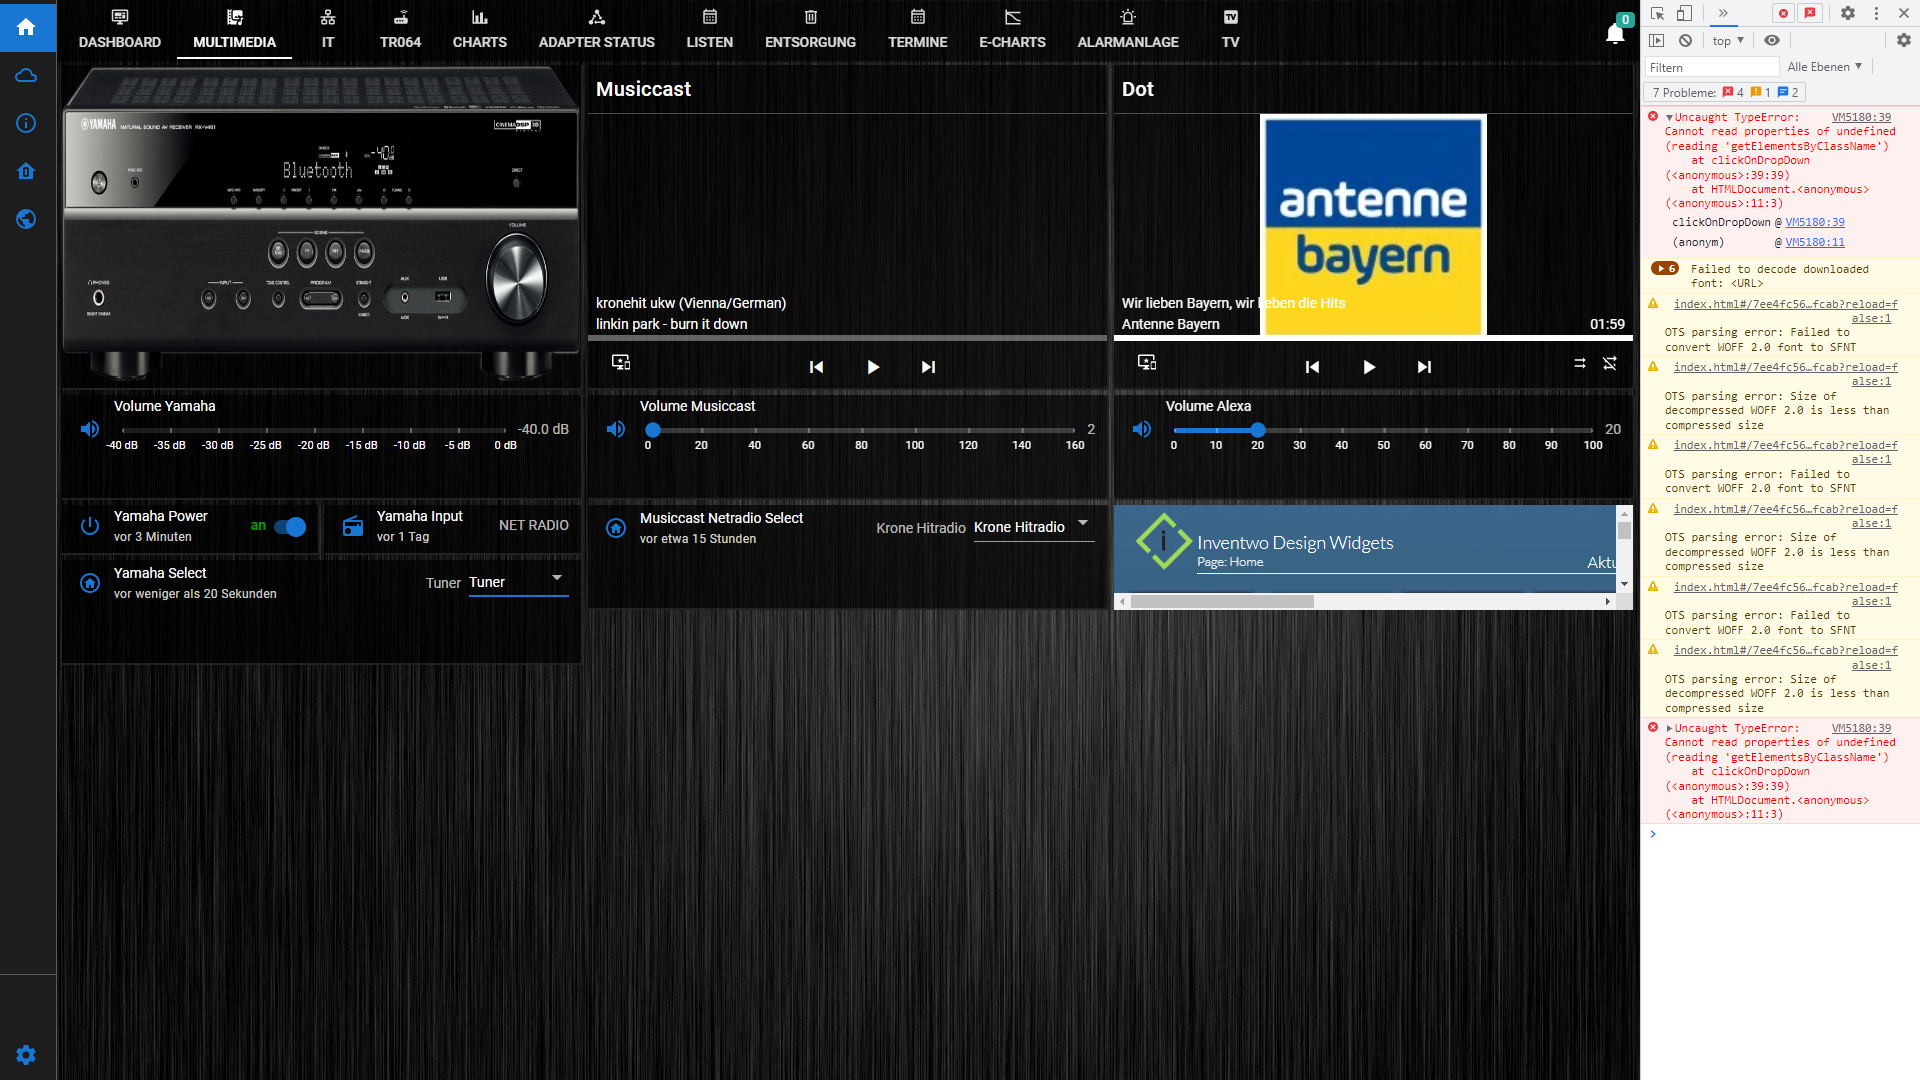Open the Krone Hitradio dropdown
This screenshot has height=1080, width=1920.
[1033, 528]
